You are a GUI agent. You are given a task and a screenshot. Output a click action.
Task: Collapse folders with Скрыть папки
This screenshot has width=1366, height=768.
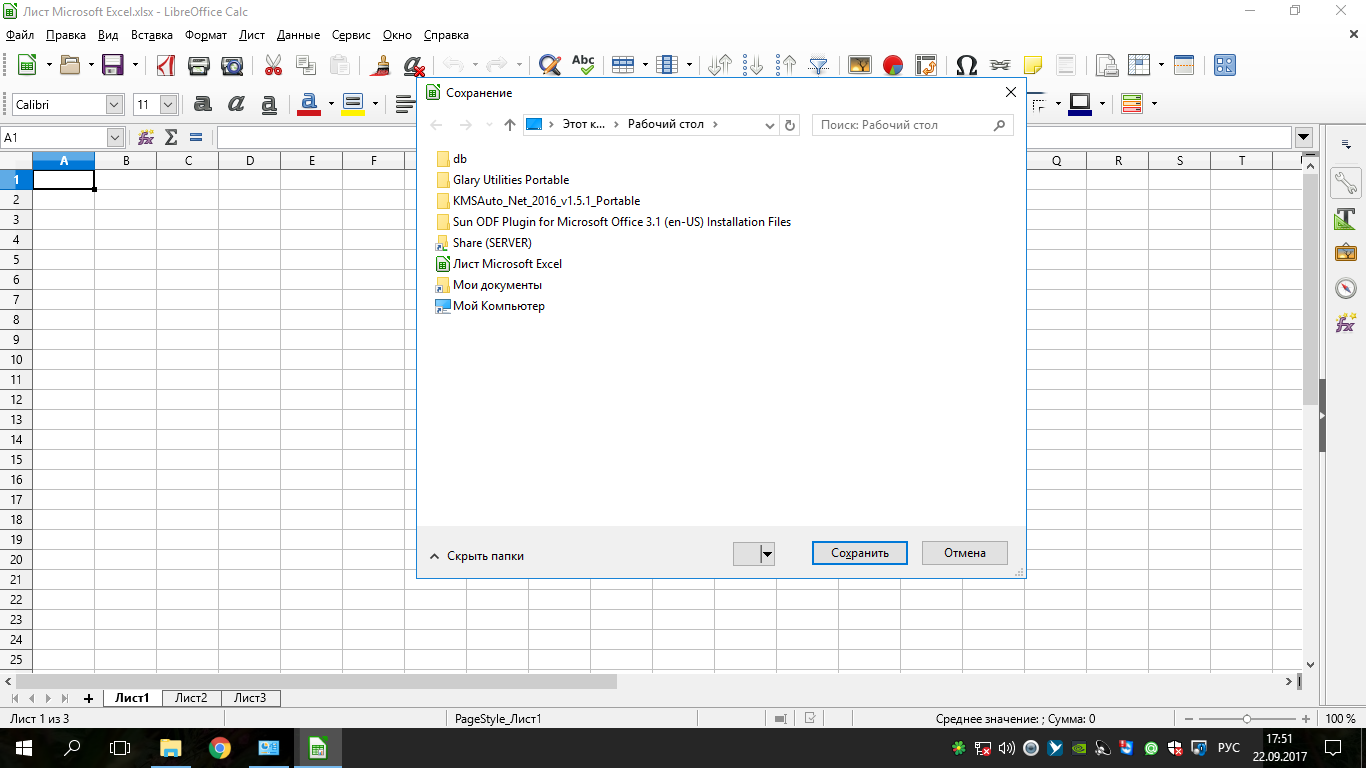tap(476, 555)
